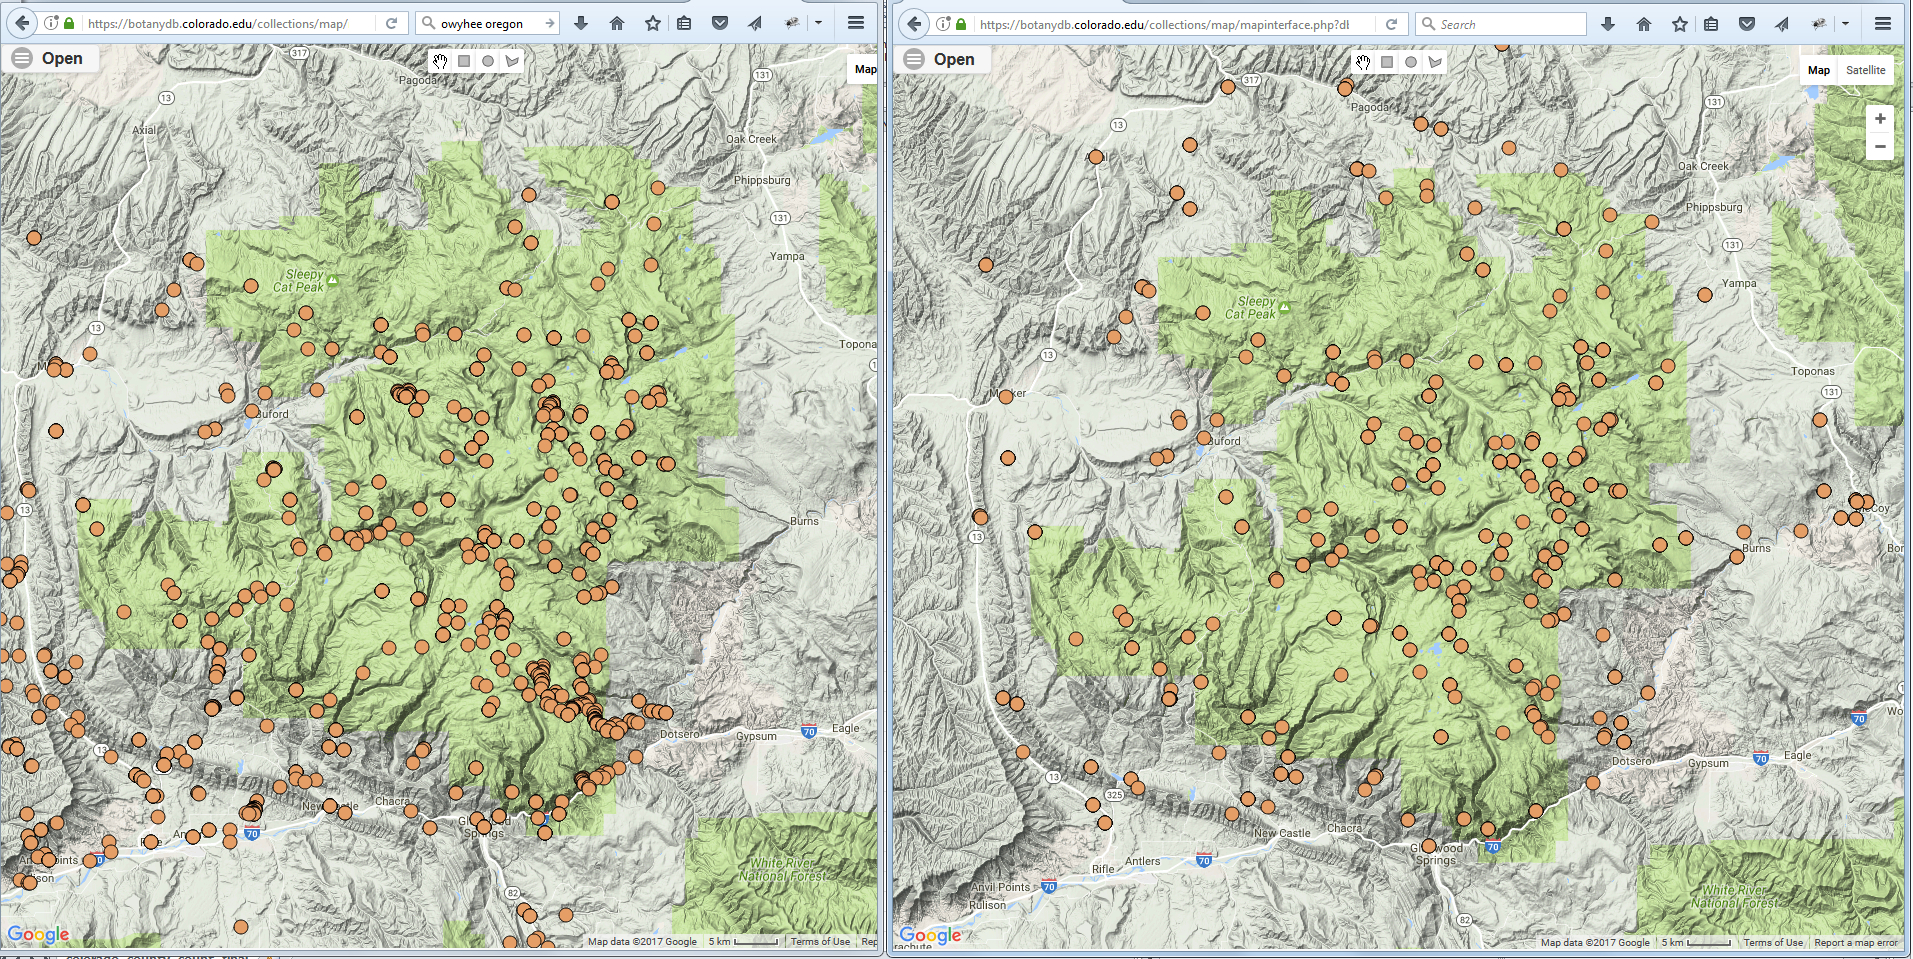This screenshot has height=959, width=1913.
Task: Switch right map to Satellite view
Action: point(1865,70)
